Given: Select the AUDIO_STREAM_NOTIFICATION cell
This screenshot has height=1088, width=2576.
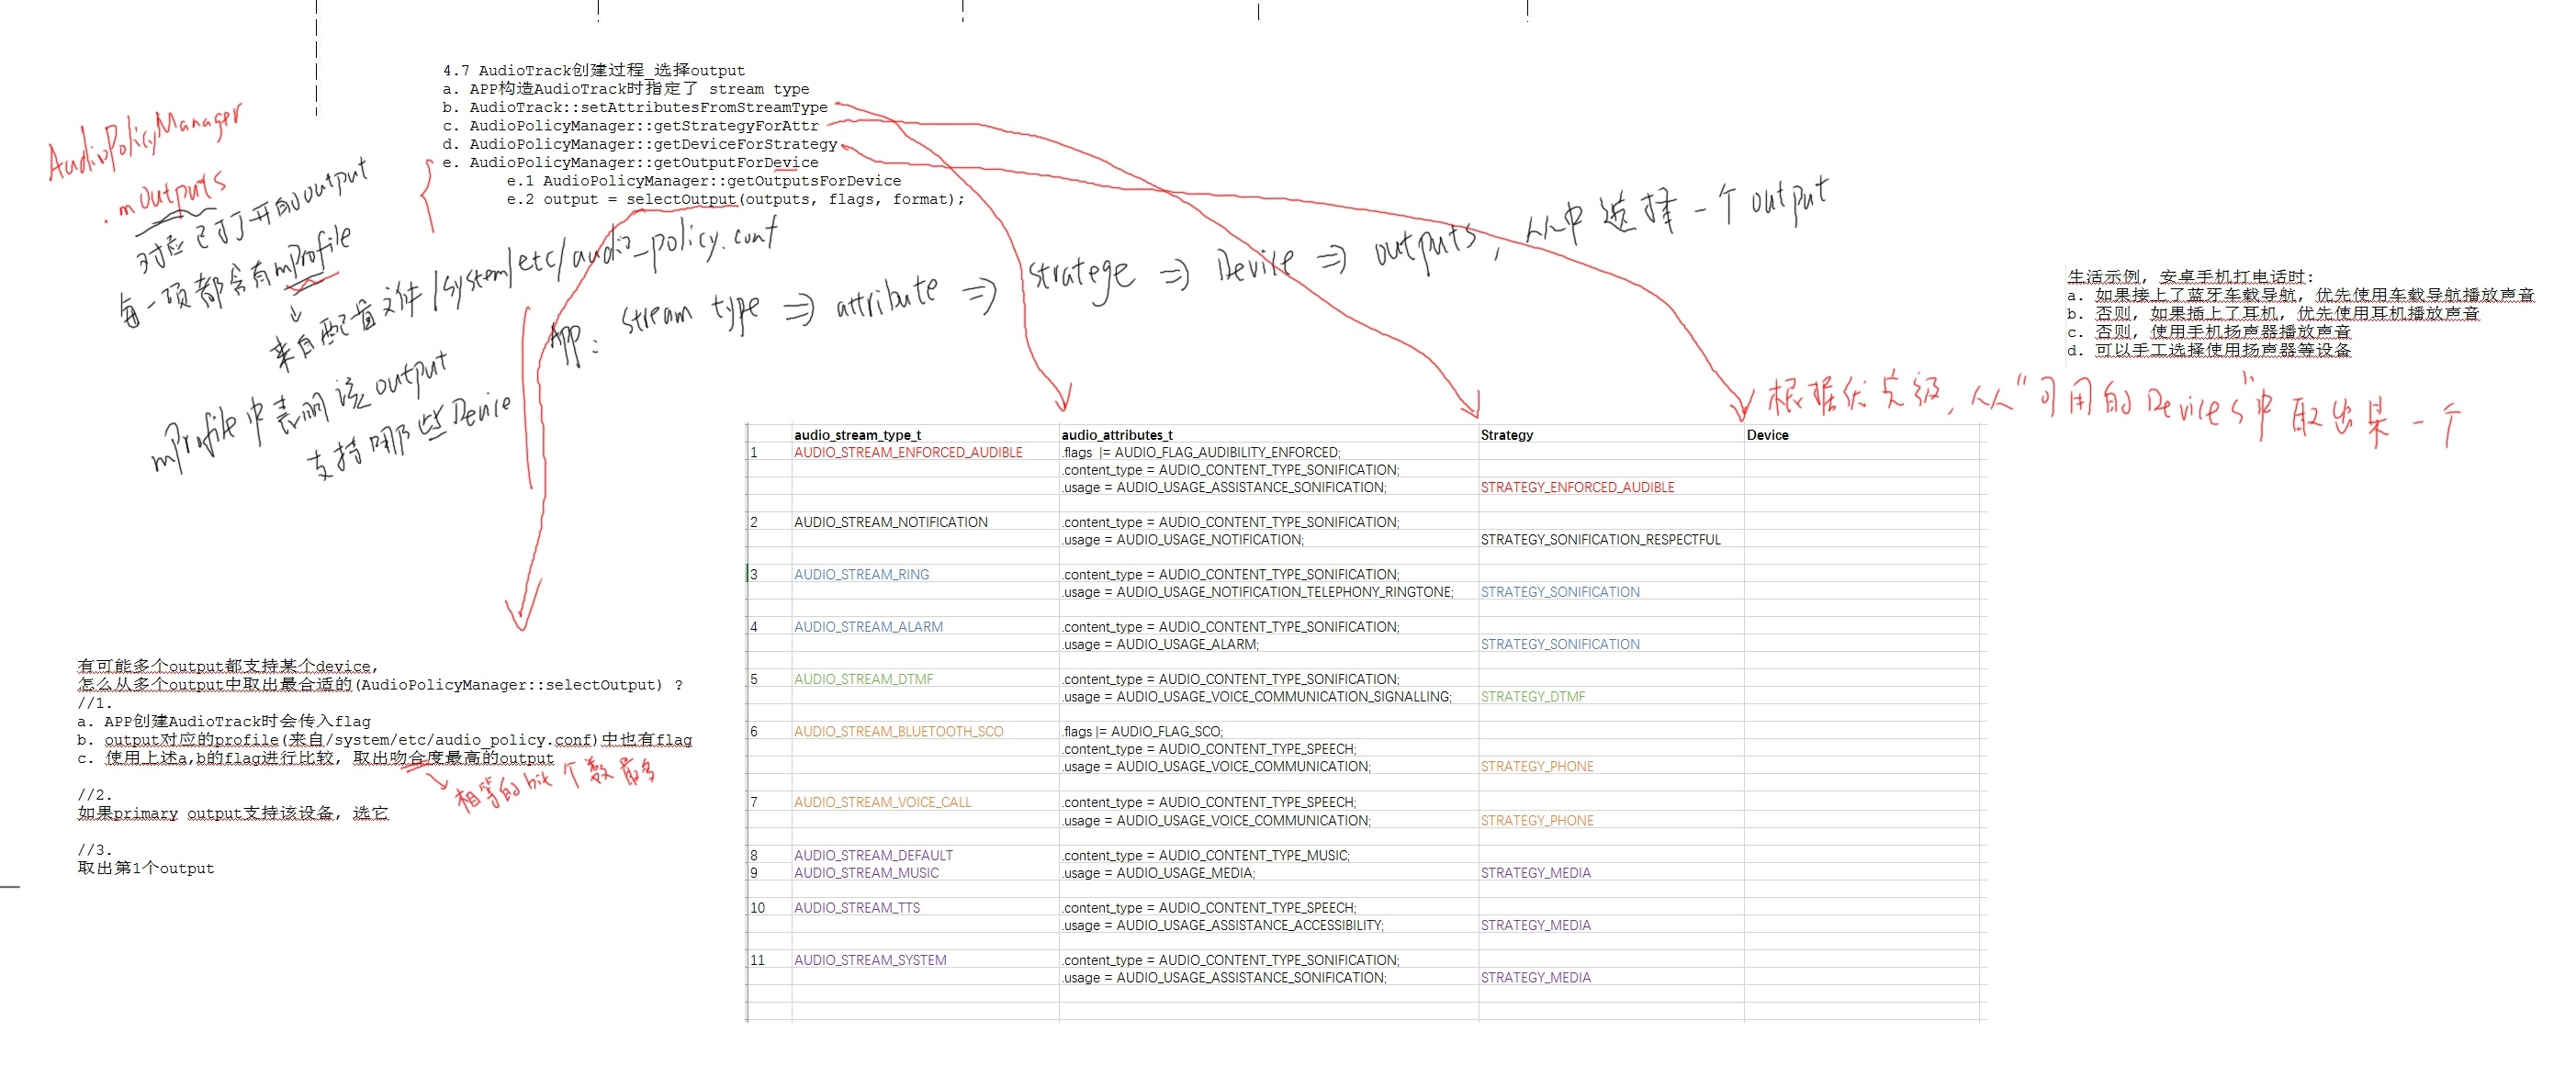Looking at the screenshot, I should 890,523.
